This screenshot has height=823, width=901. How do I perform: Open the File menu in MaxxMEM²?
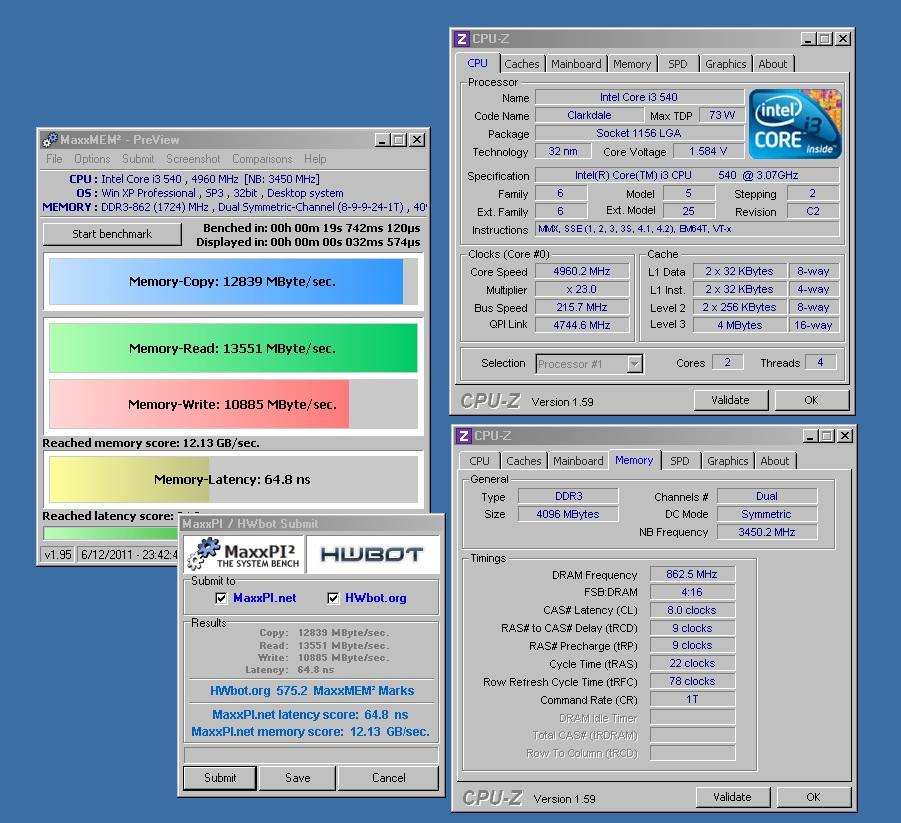pyautogui.click(x=54, y=159)
